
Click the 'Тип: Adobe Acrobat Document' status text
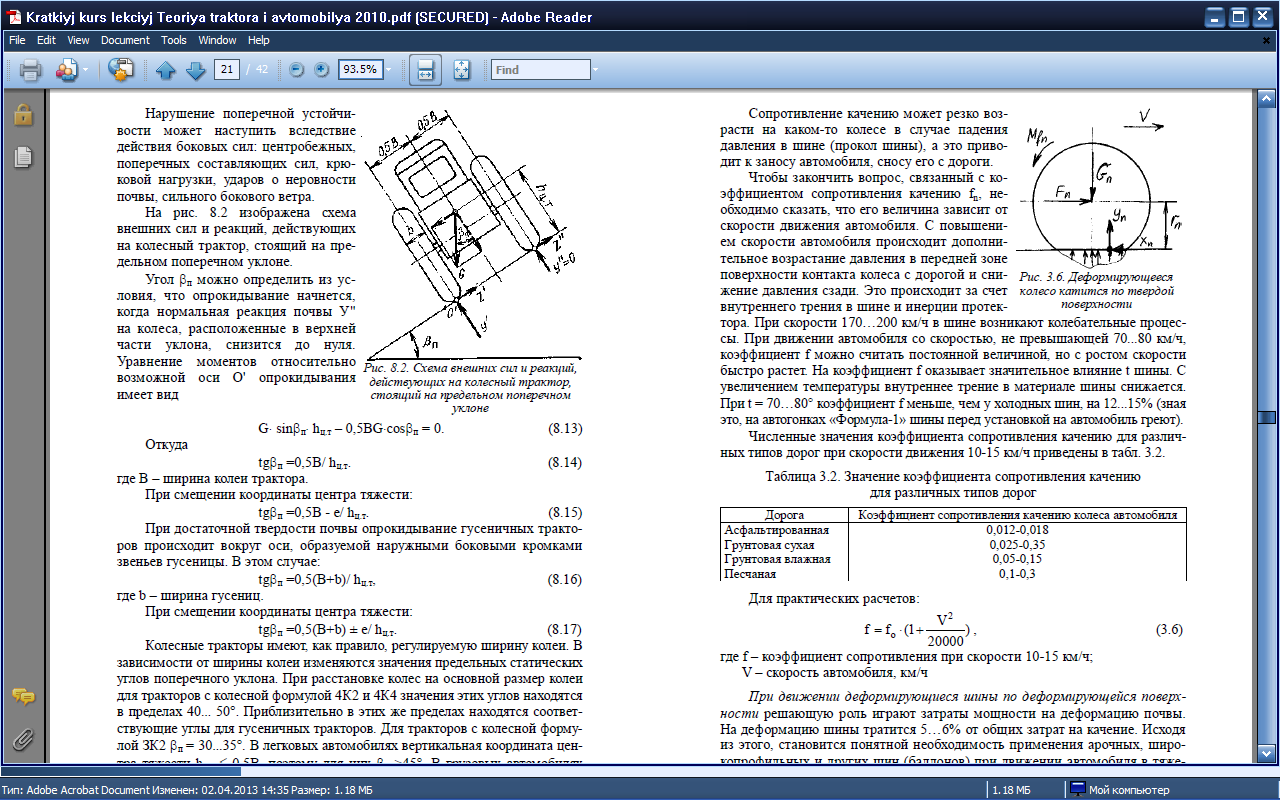click(x=78, y=790)
